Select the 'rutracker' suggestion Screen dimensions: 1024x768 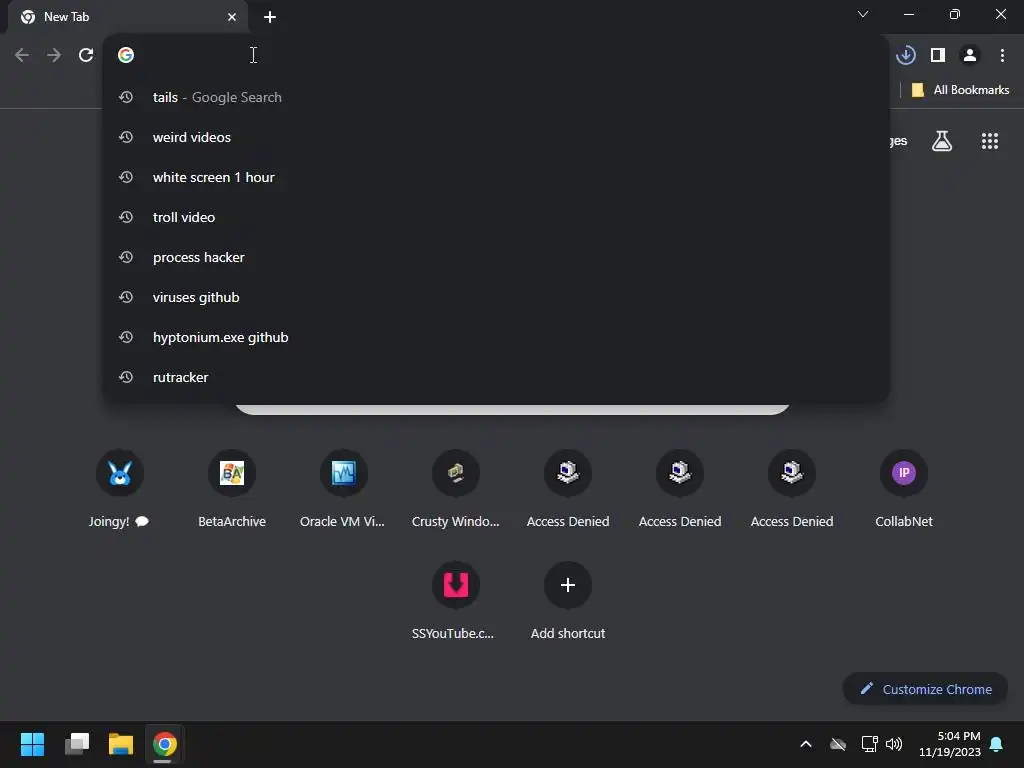click(496, 377)
